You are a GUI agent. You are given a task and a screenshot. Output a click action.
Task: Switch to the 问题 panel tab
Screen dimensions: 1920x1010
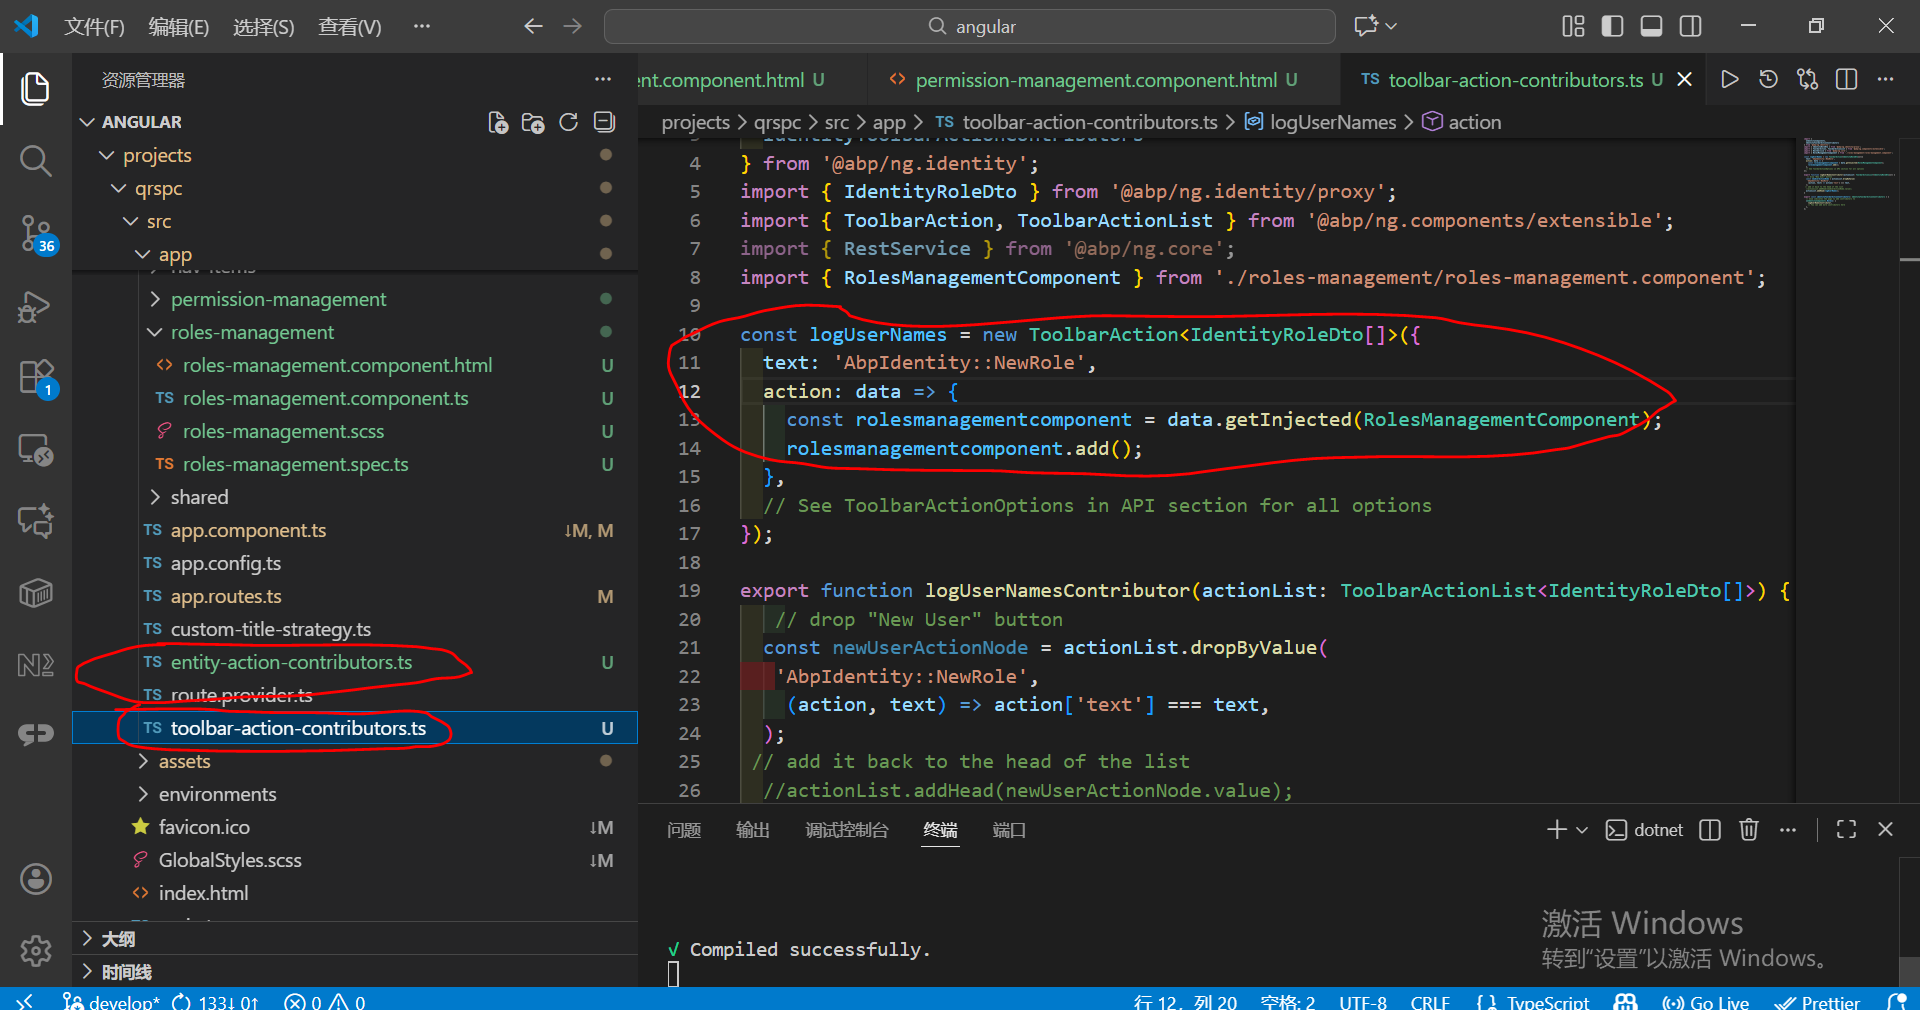(x=684, y=830)
